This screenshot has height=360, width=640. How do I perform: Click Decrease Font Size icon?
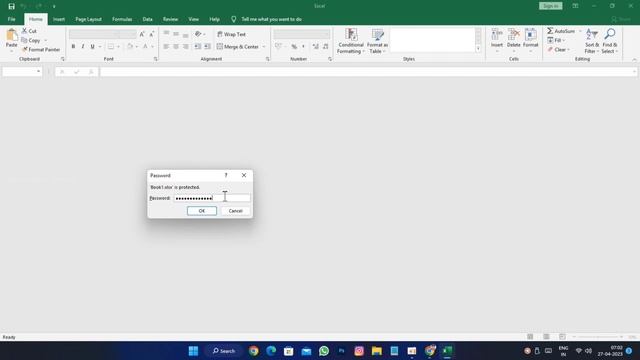151,34
